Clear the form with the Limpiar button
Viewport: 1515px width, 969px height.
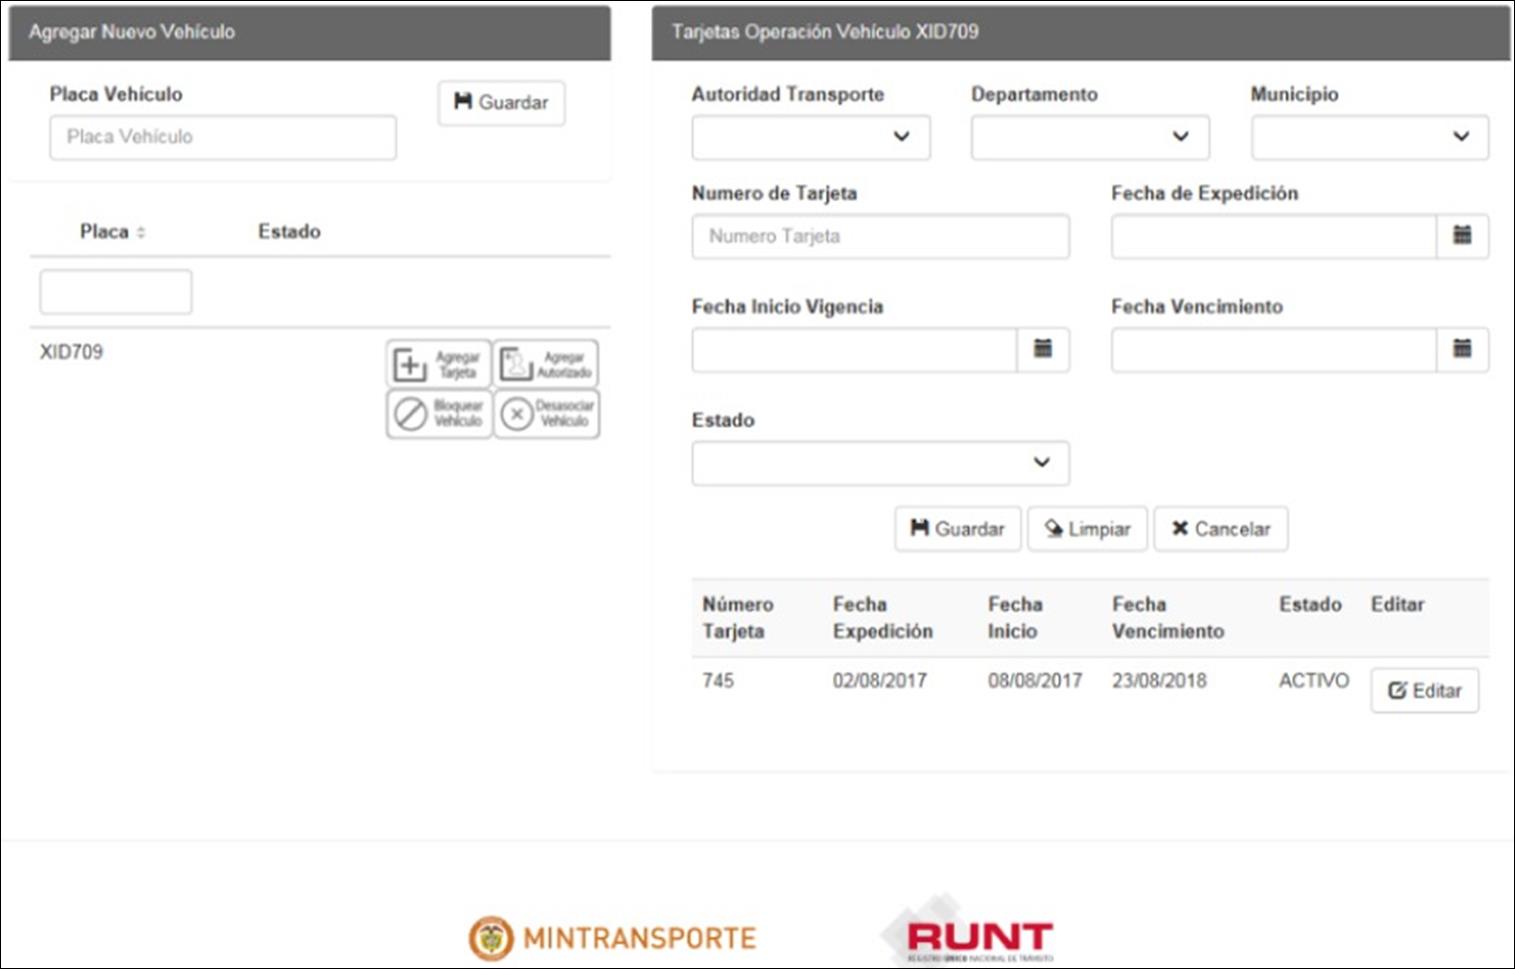pos(1087,529)
